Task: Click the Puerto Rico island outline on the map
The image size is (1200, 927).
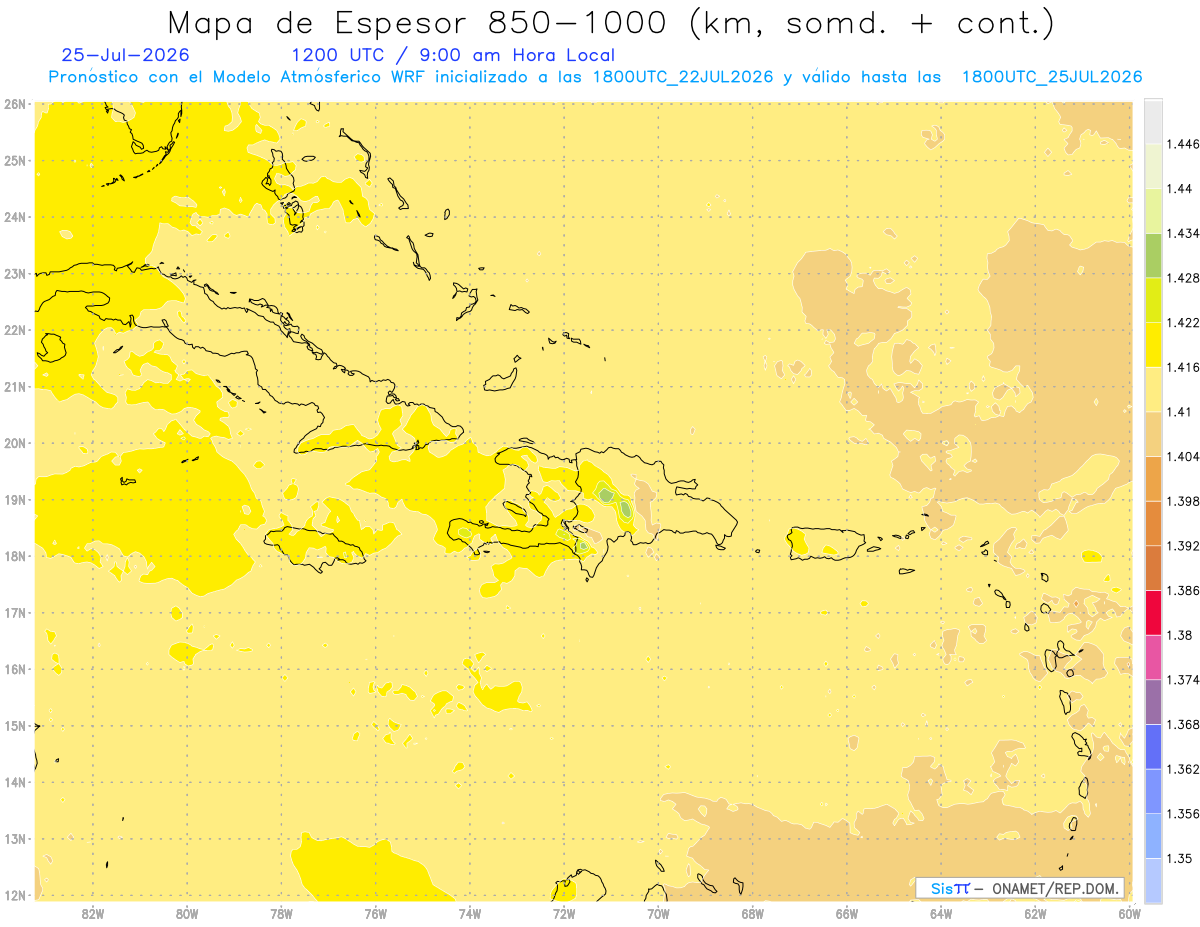Action: [826, 543]
